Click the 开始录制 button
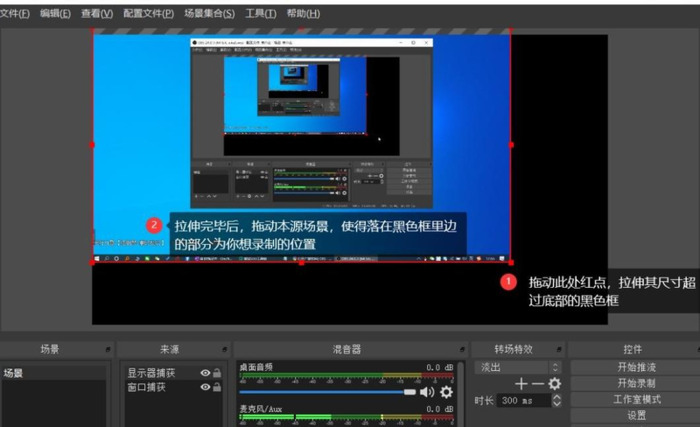The height and width of the screenshot is (427, 700). 636,383
